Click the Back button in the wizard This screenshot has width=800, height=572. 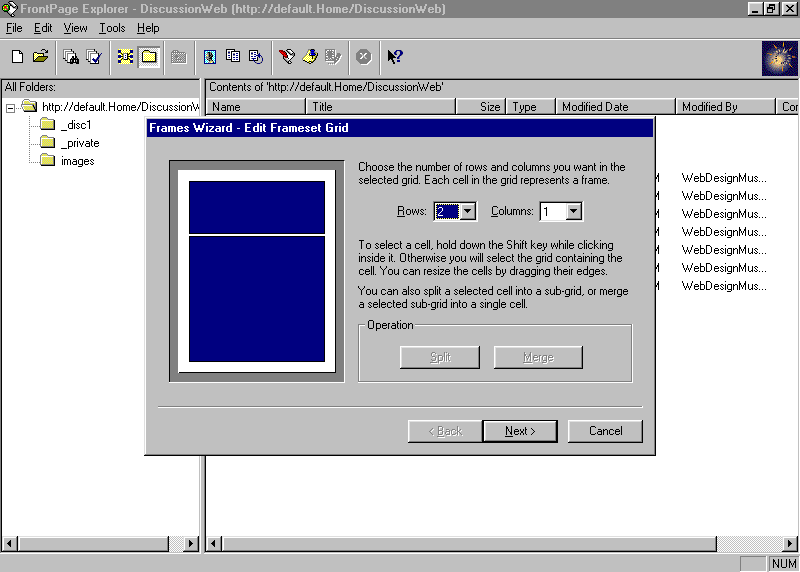click(445, 431)
